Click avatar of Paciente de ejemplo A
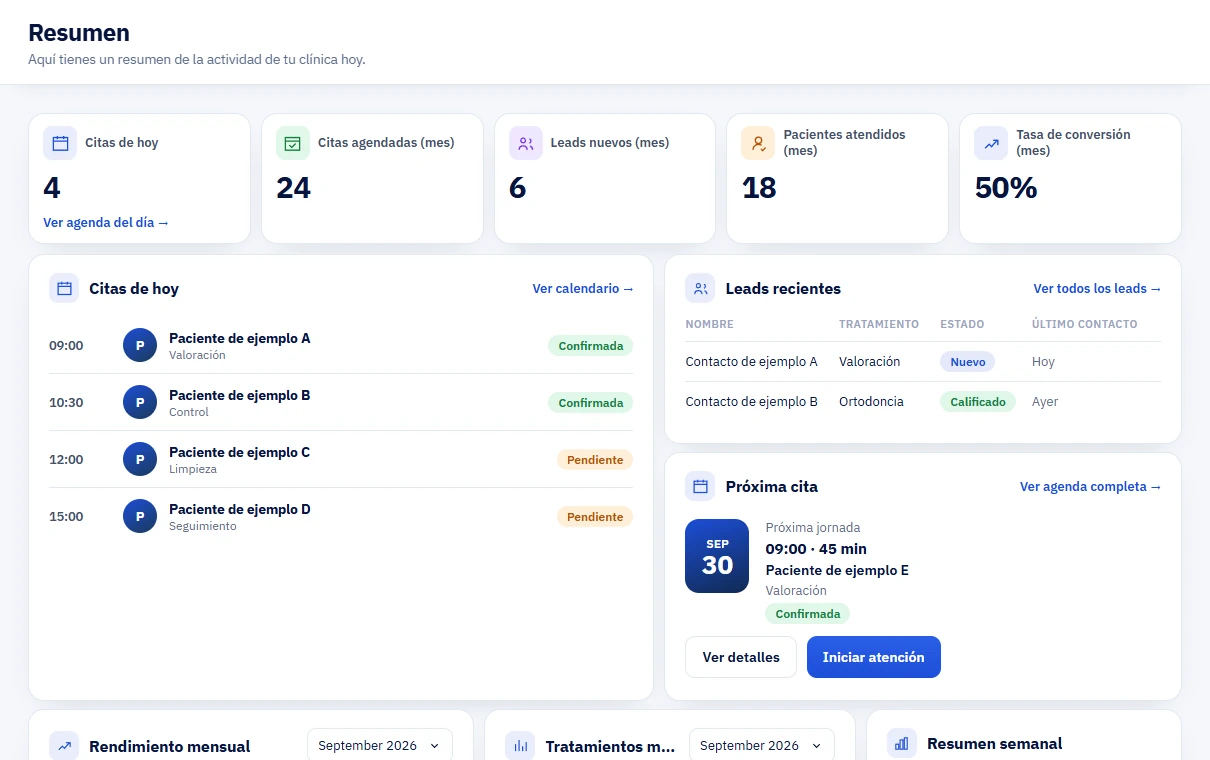 (x=140, y=346)
